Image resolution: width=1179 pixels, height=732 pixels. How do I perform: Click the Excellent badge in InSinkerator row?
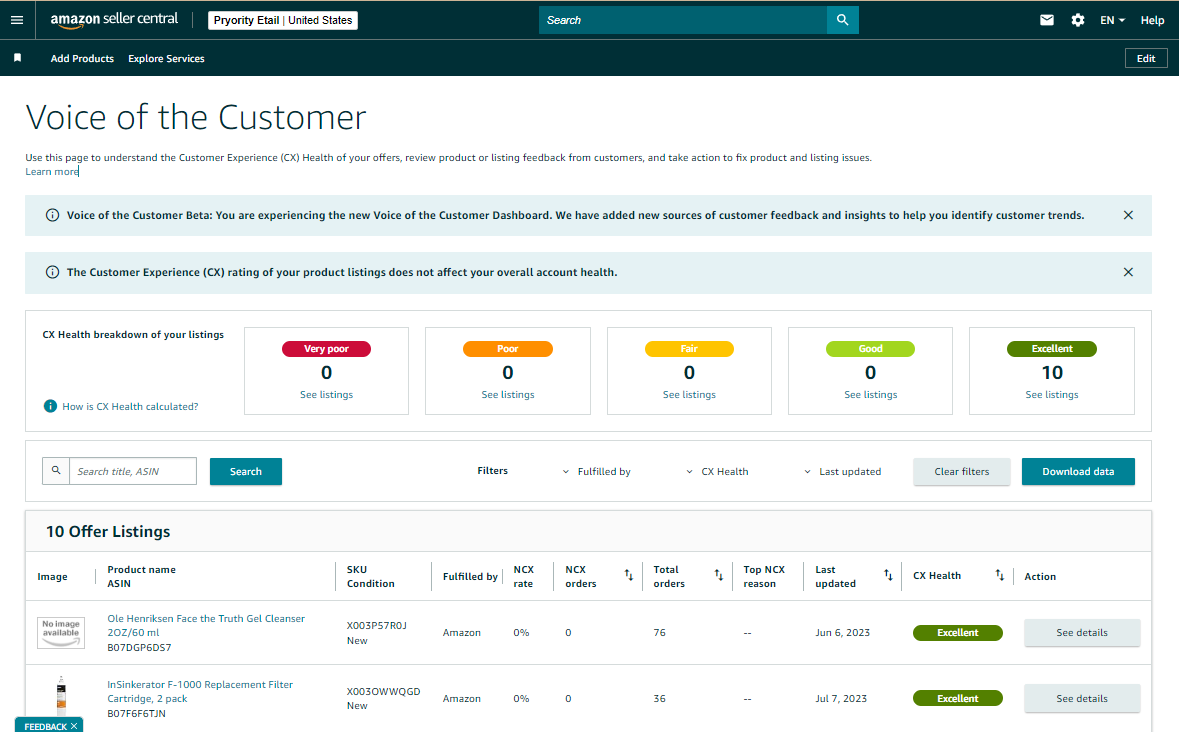pyautogui.click(x=957, y=698)
